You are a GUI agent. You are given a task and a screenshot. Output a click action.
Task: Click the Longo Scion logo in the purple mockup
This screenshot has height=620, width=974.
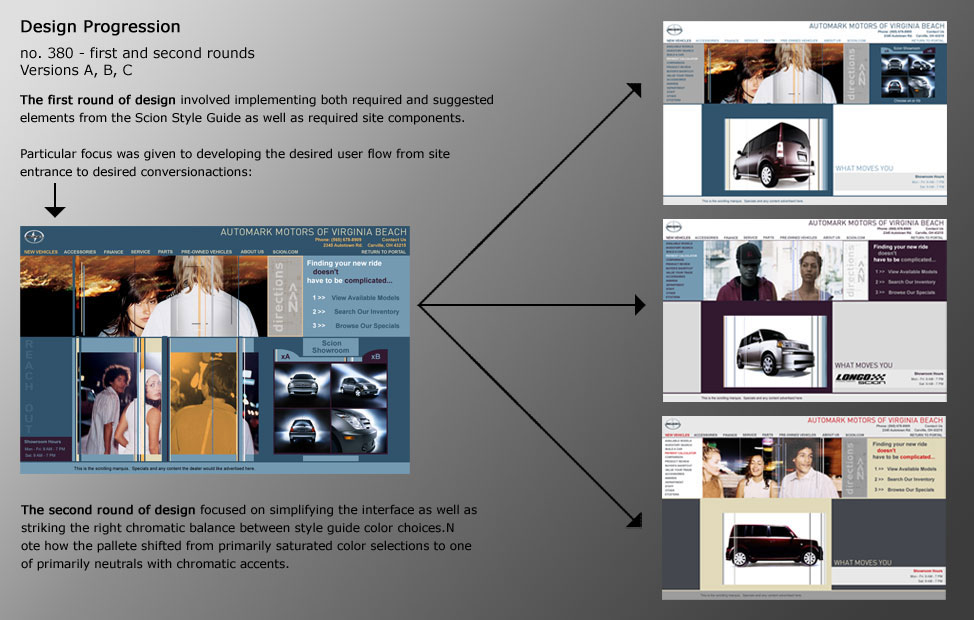click(x=860, y=378)
